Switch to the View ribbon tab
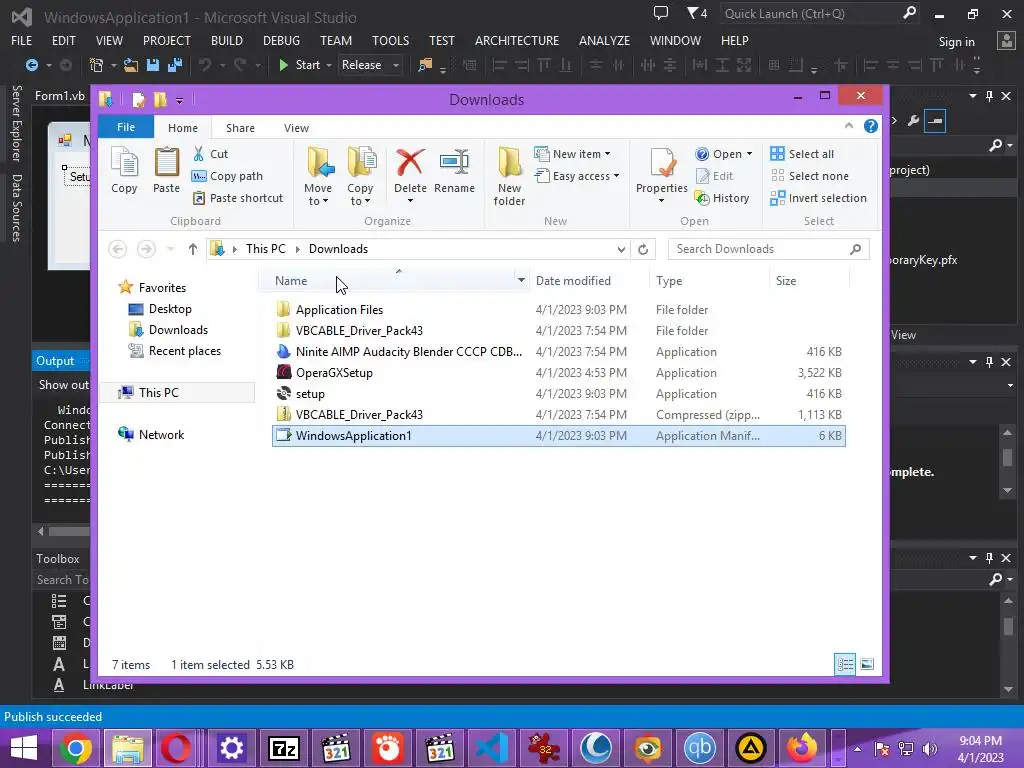Image resolution: width=1024 pixels, height=768 pixels. pyautogui.click(x=296, y=128)
